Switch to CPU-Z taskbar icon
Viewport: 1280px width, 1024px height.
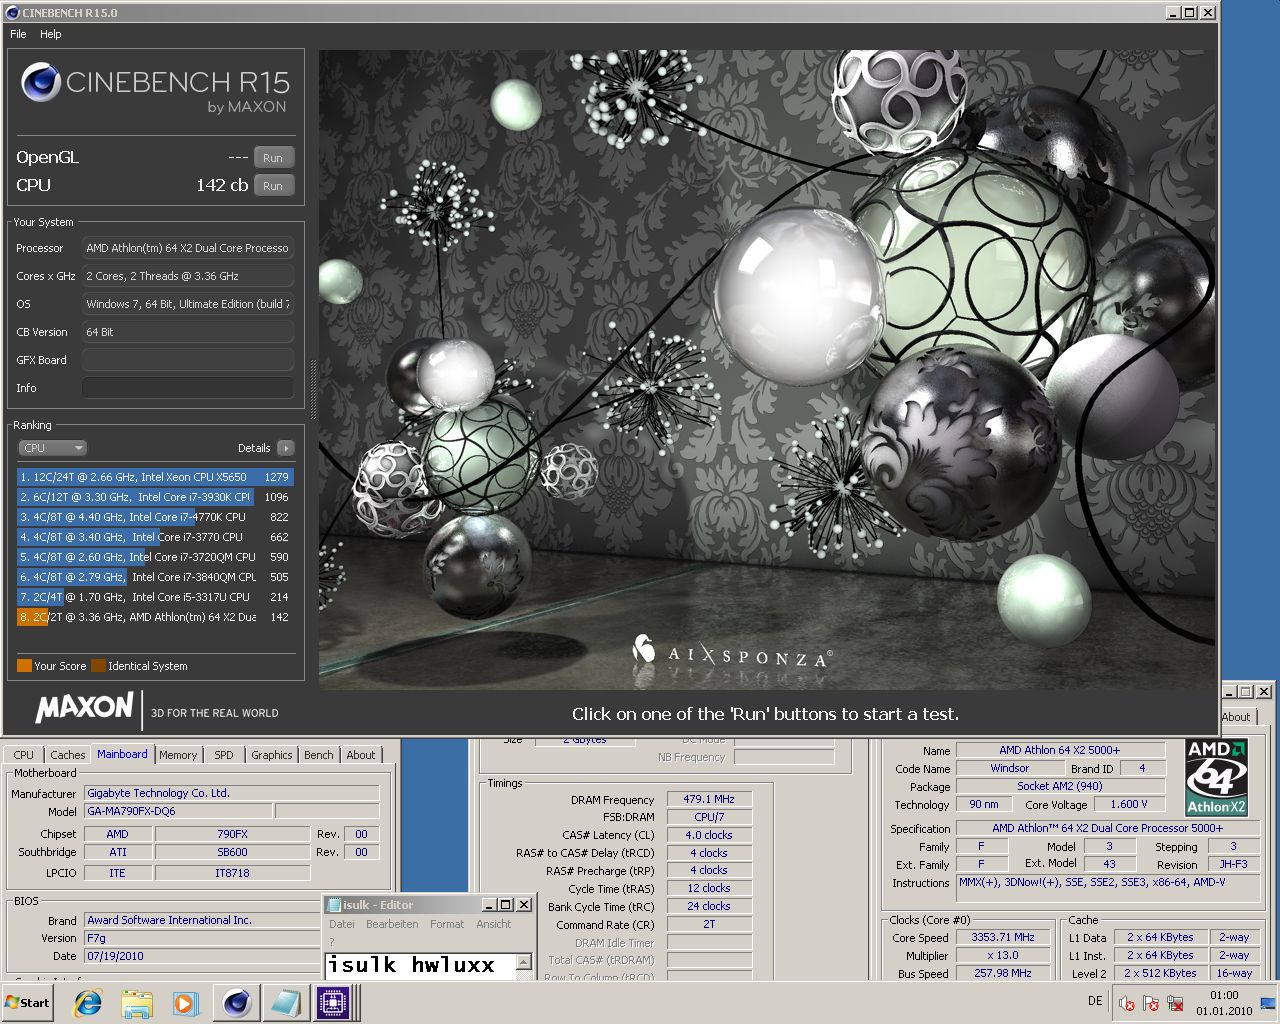click(x=333, y=1002)
